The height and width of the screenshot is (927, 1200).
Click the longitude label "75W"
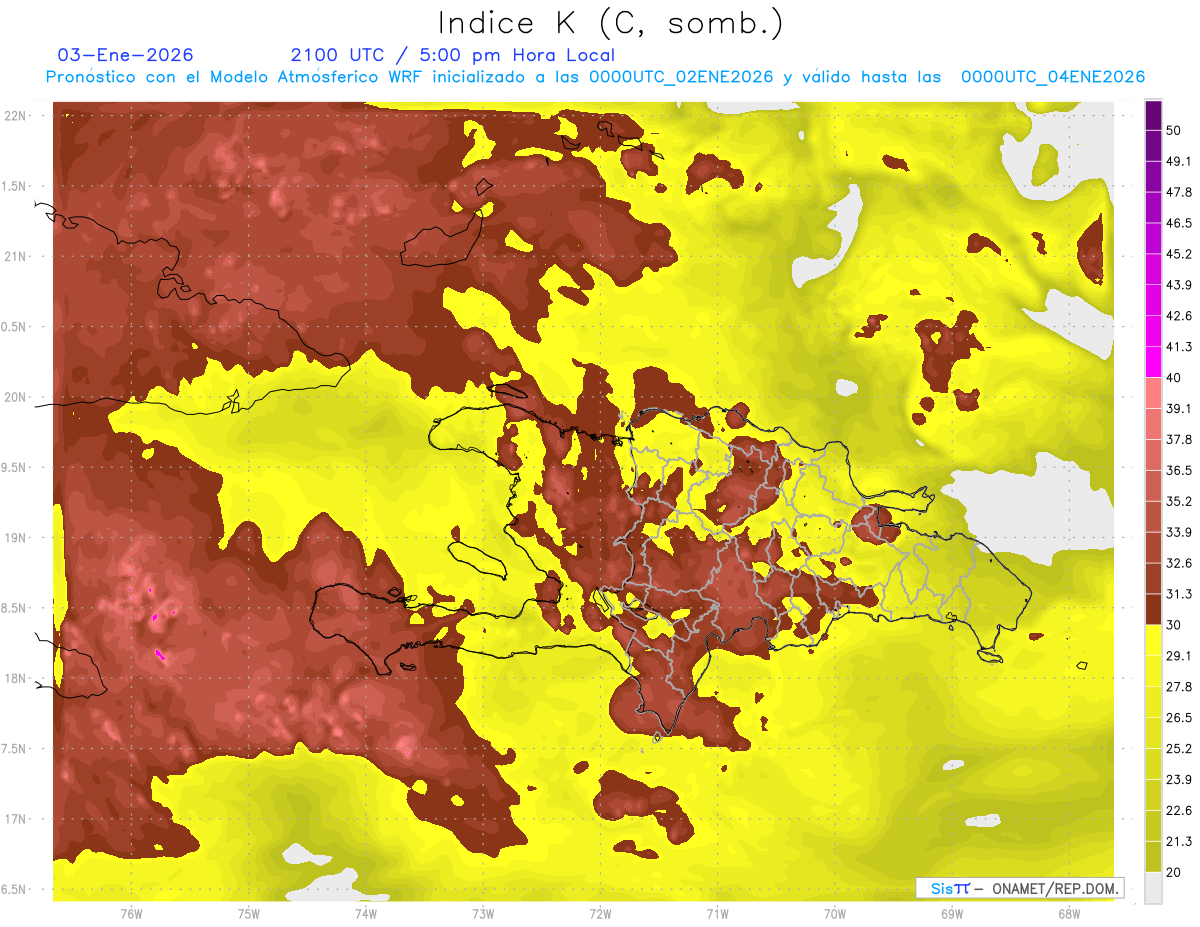248,914
